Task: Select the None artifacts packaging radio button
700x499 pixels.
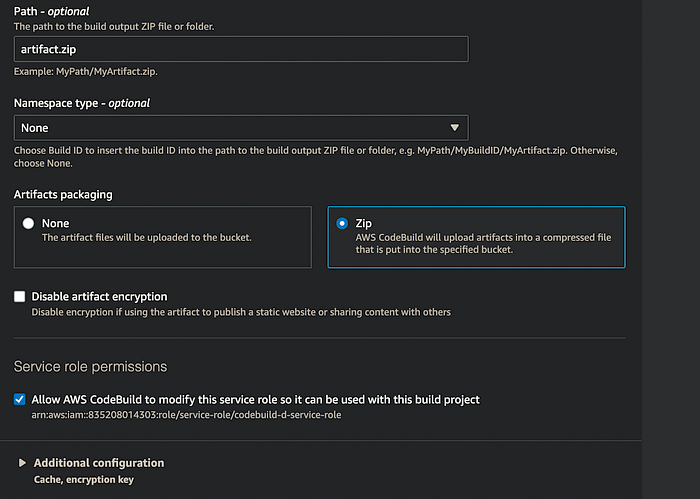Action: pyautogui.click(x=29, y=224)
